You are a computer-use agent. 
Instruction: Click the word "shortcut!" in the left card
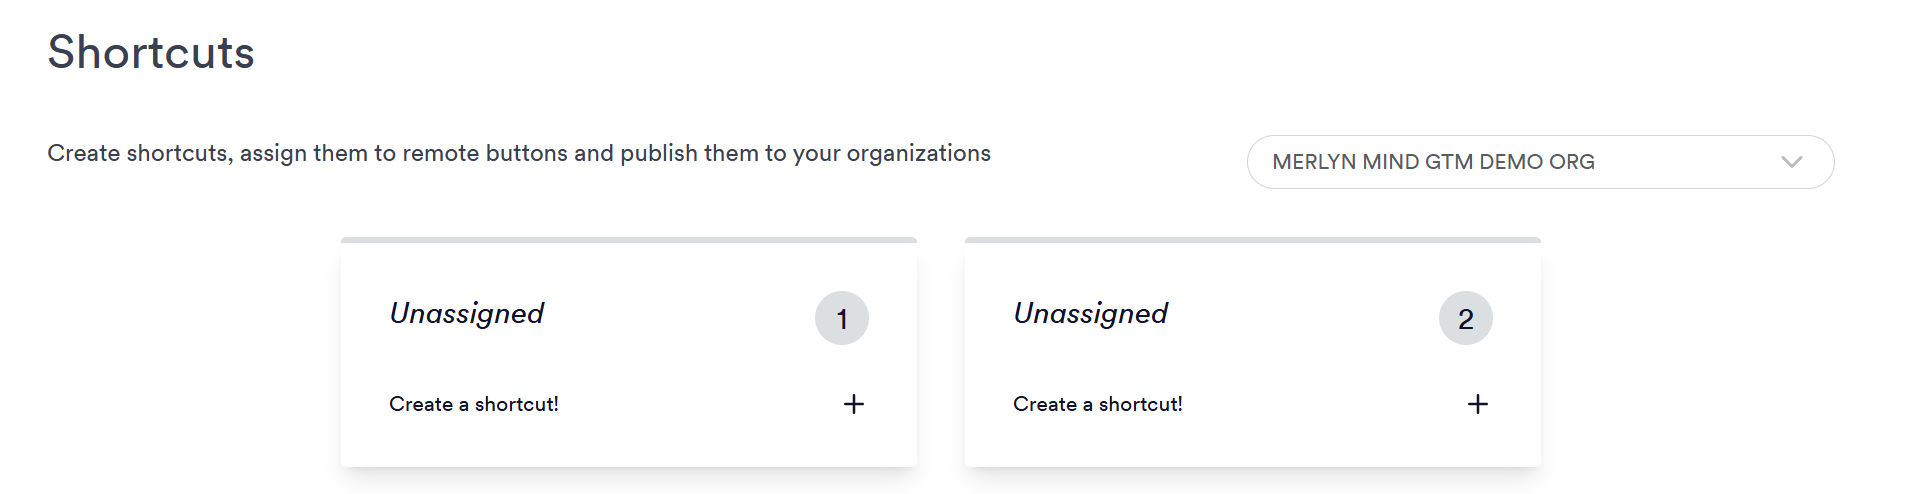point(516,404)
